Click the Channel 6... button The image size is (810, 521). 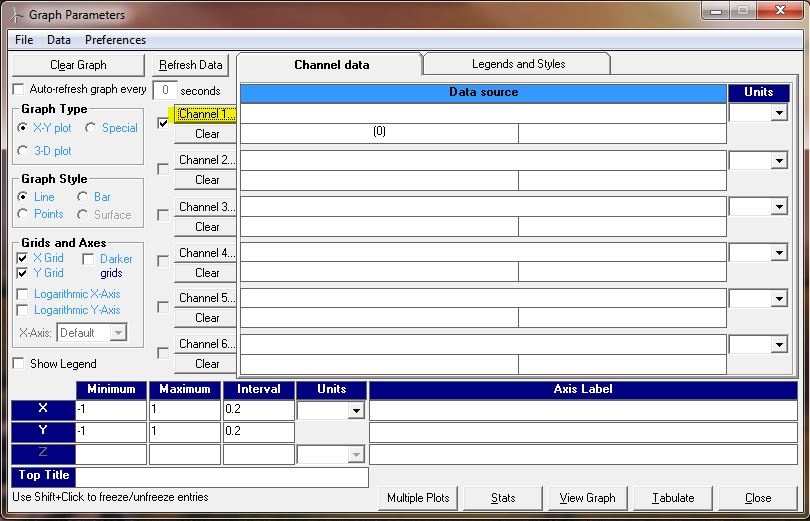tap(206, 344)
